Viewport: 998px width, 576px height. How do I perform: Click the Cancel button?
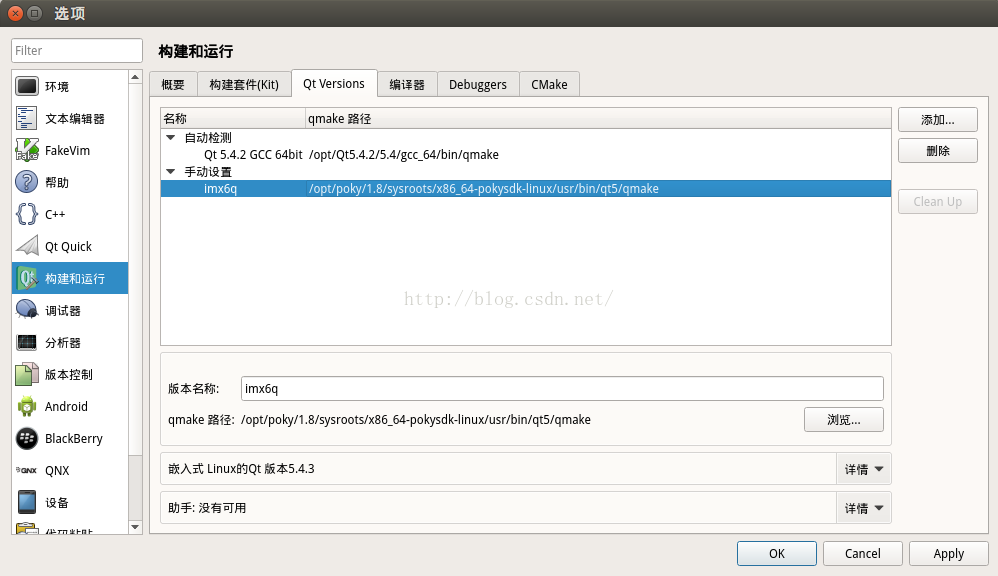point(862,554)
